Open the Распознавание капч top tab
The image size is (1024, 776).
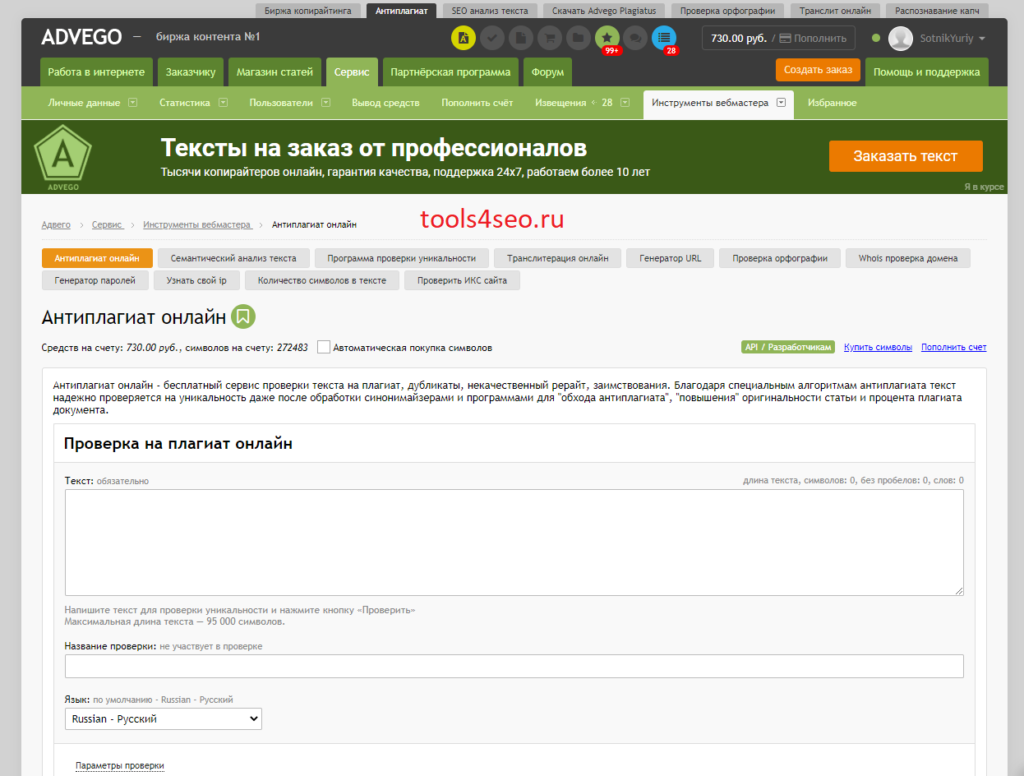(x=936, y=10)
